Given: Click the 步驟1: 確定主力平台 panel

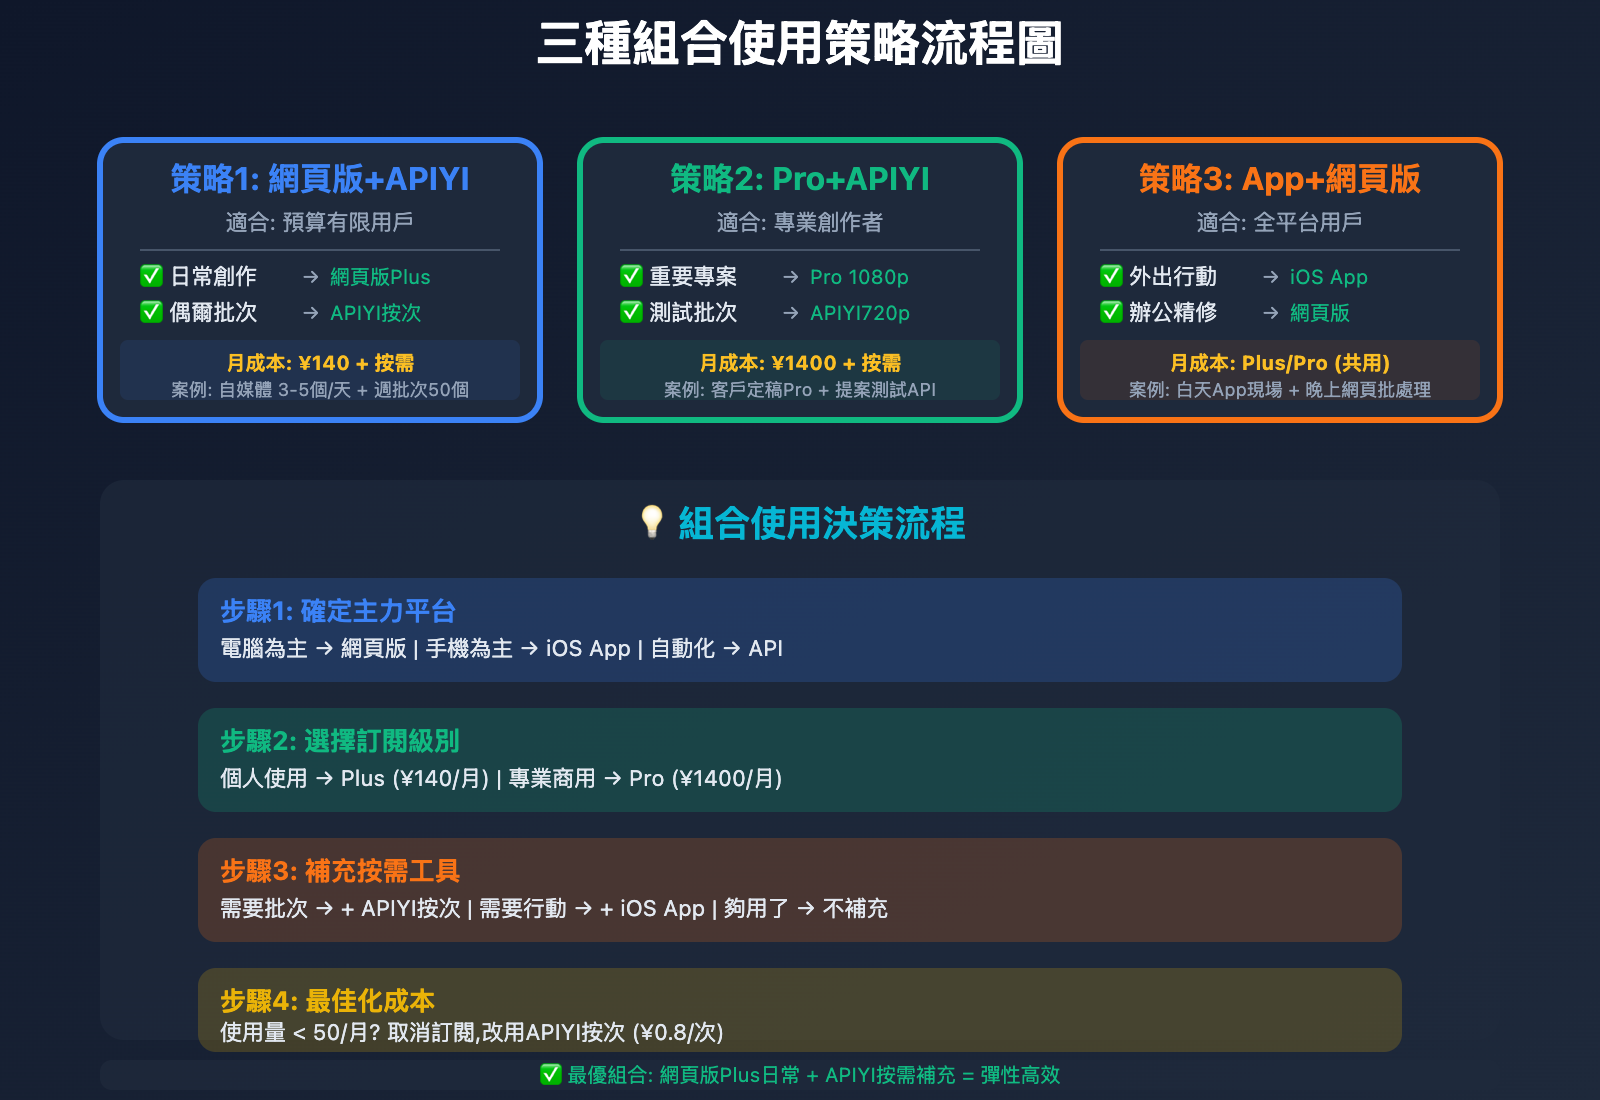Looking at the screenshot, I should 800,630.
